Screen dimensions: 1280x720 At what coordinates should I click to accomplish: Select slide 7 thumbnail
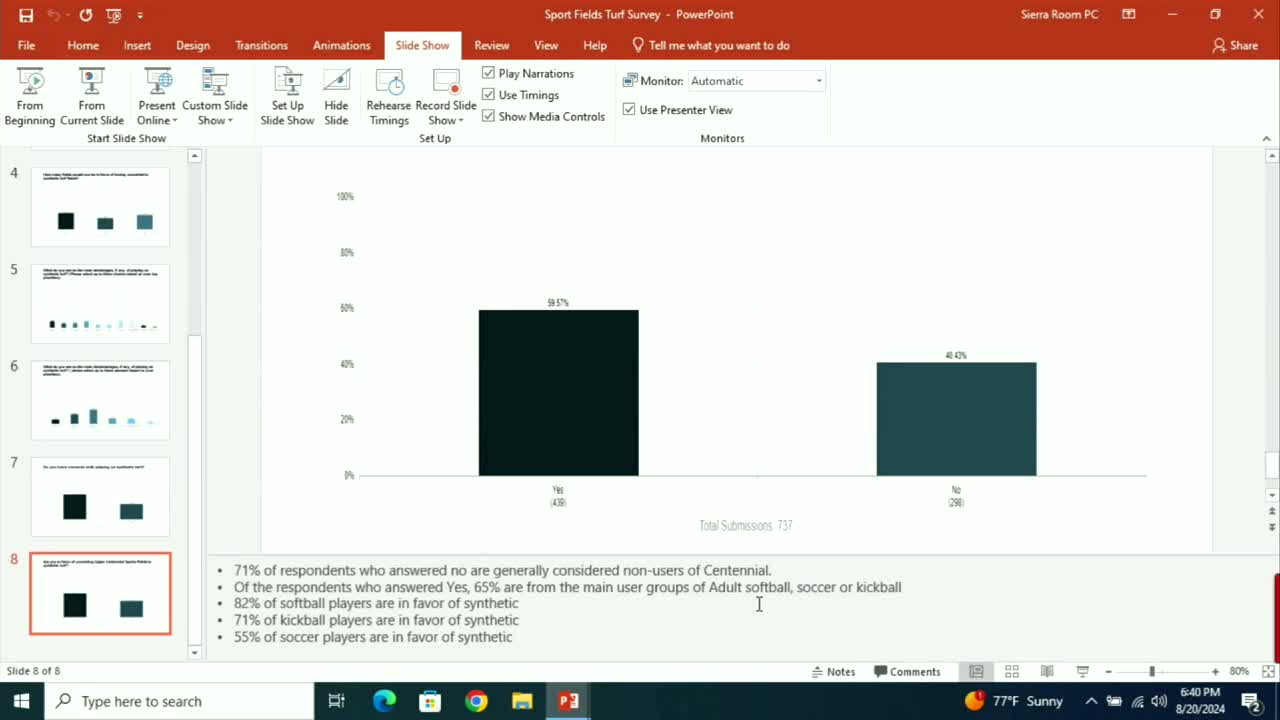pos(100,497)
